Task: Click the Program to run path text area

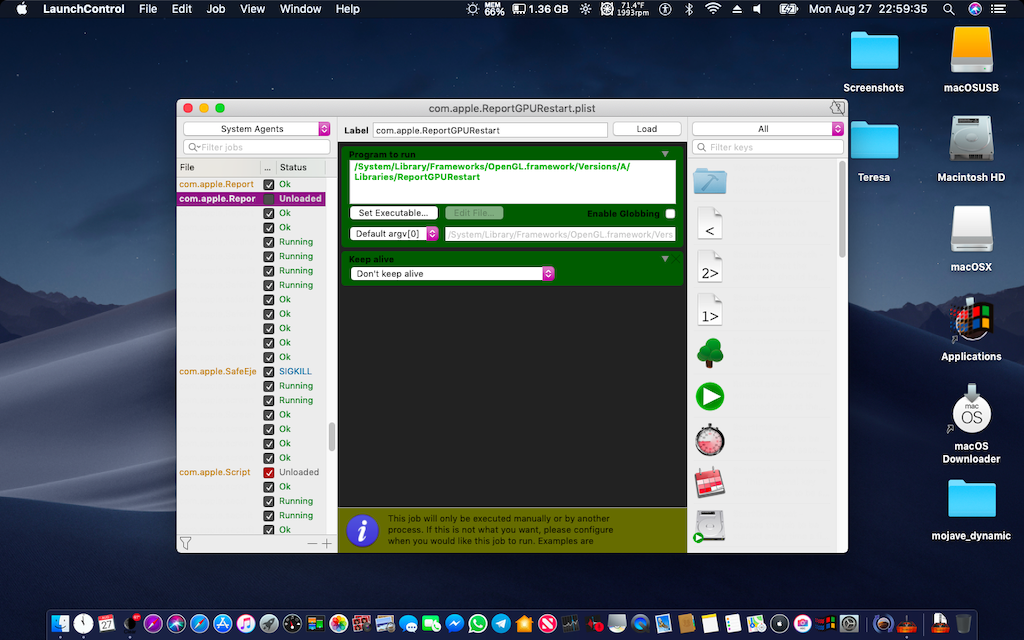Action: coord(513,182)
